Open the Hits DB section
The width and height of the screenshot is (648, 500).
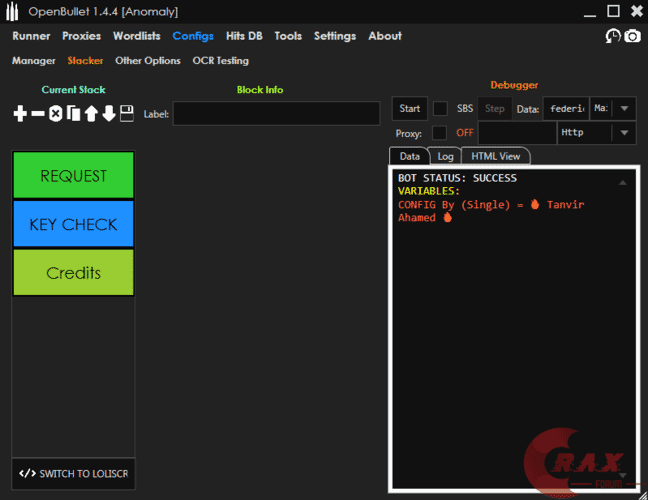(x=244, y=36)
